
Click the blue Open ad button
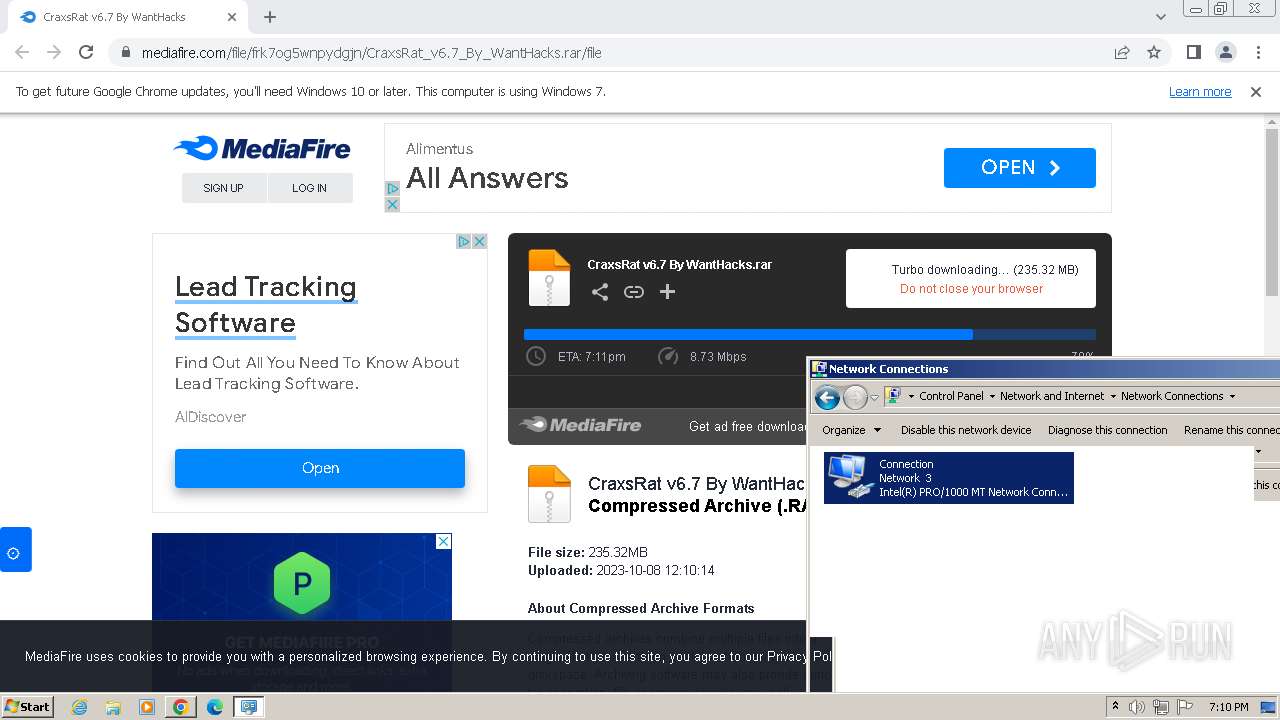coord(320,468)
